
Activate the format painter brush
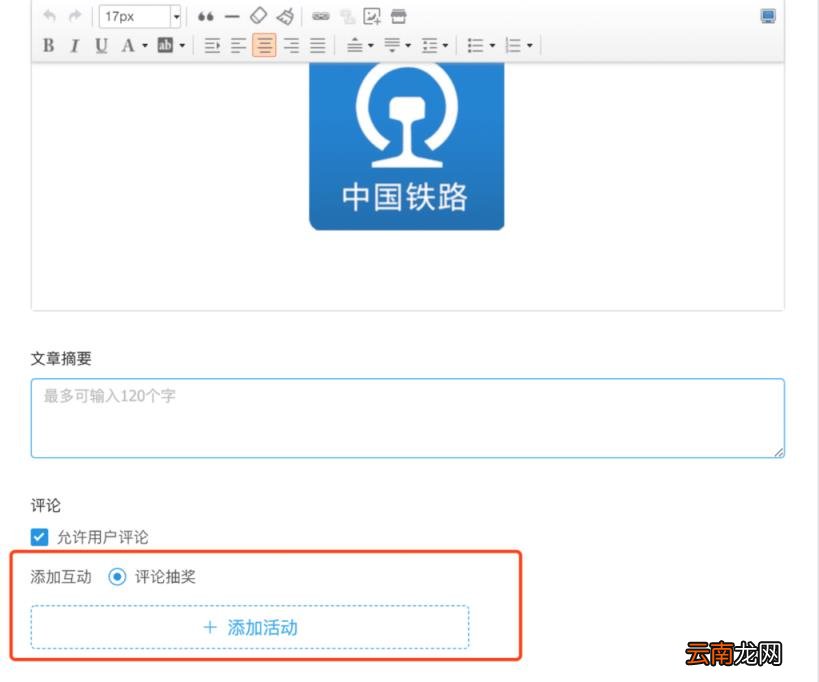coord(285,16)
